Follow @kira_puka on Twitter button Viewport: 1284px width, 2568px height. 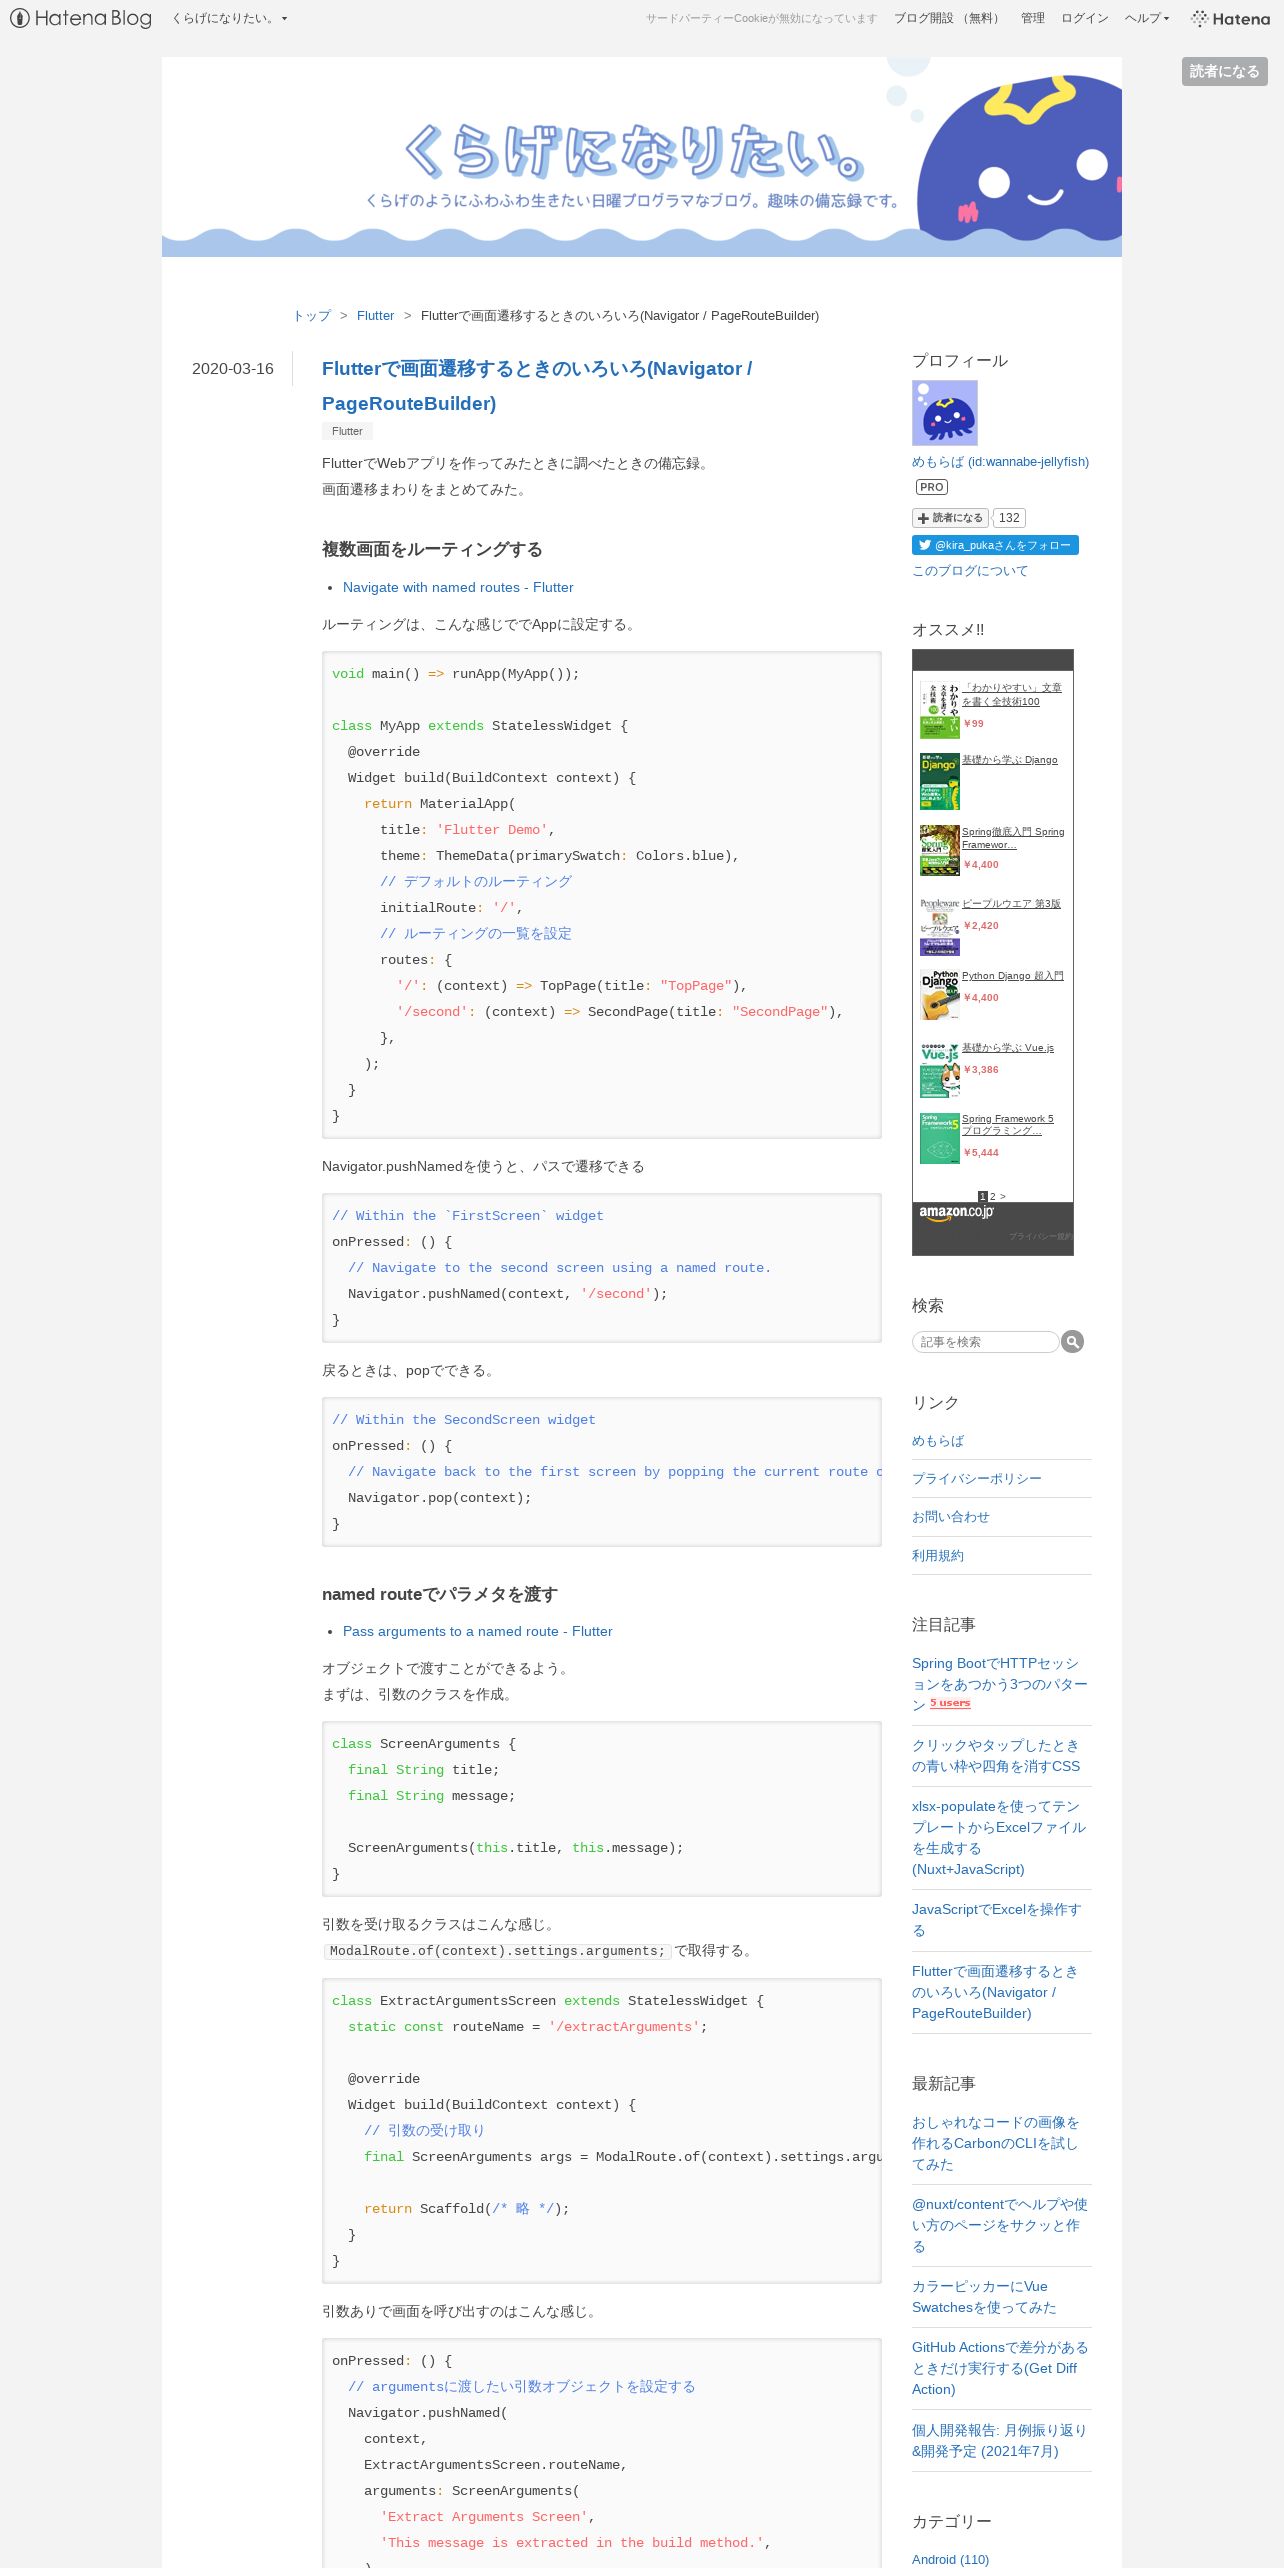pyautogui.click(x=995, y=545)
